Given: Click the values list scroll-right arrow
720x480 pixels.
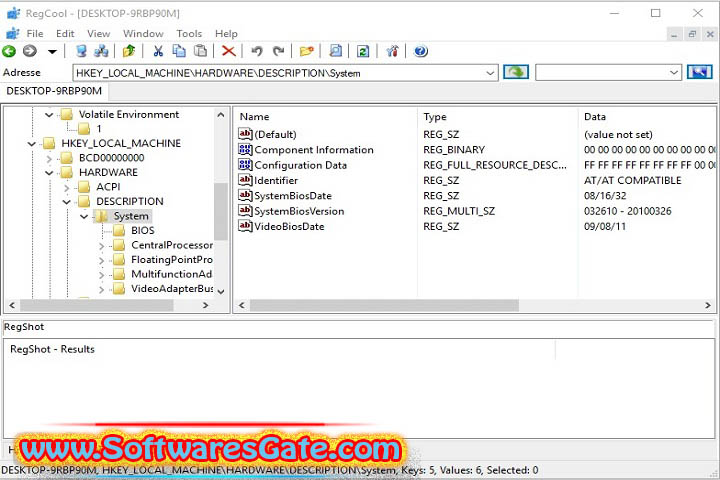Looking at the screenshot, I should pyautogui.click(x=708, y=305).
